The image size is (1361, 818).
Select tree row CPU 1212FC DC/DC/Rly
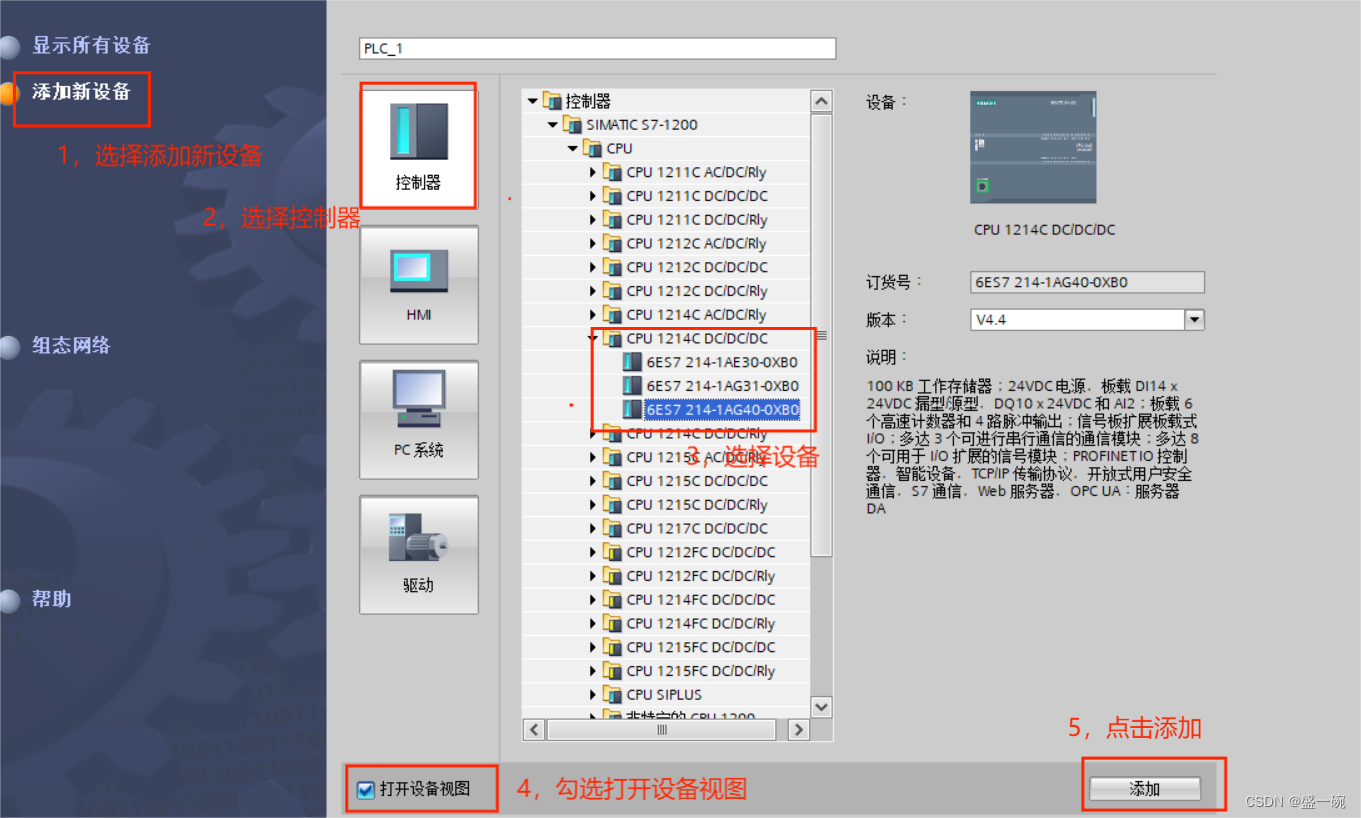tap(666, 576)
